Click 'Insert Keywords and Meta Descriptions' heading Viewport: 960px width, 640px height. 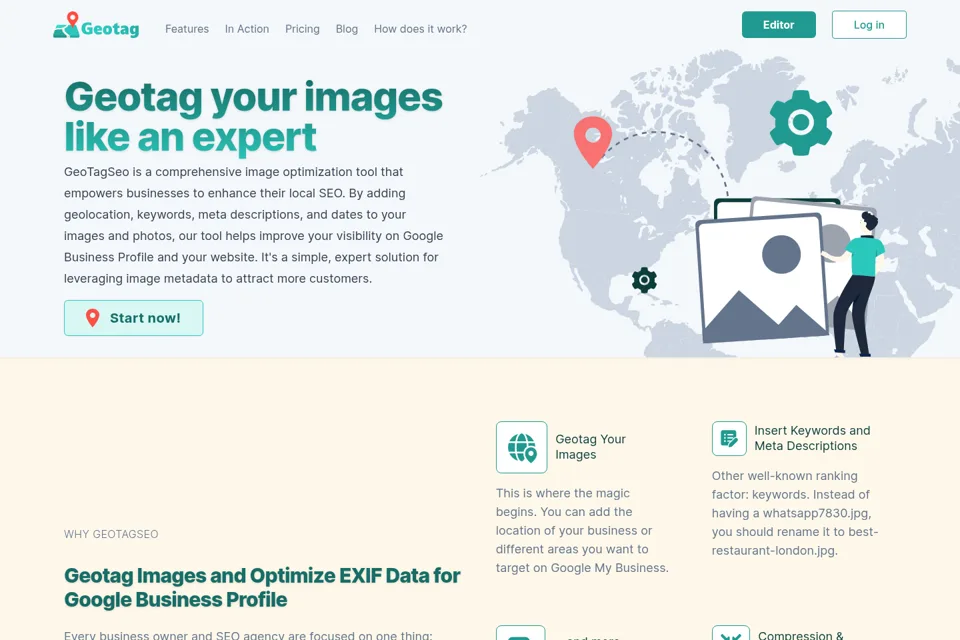(x=812, y=438)
